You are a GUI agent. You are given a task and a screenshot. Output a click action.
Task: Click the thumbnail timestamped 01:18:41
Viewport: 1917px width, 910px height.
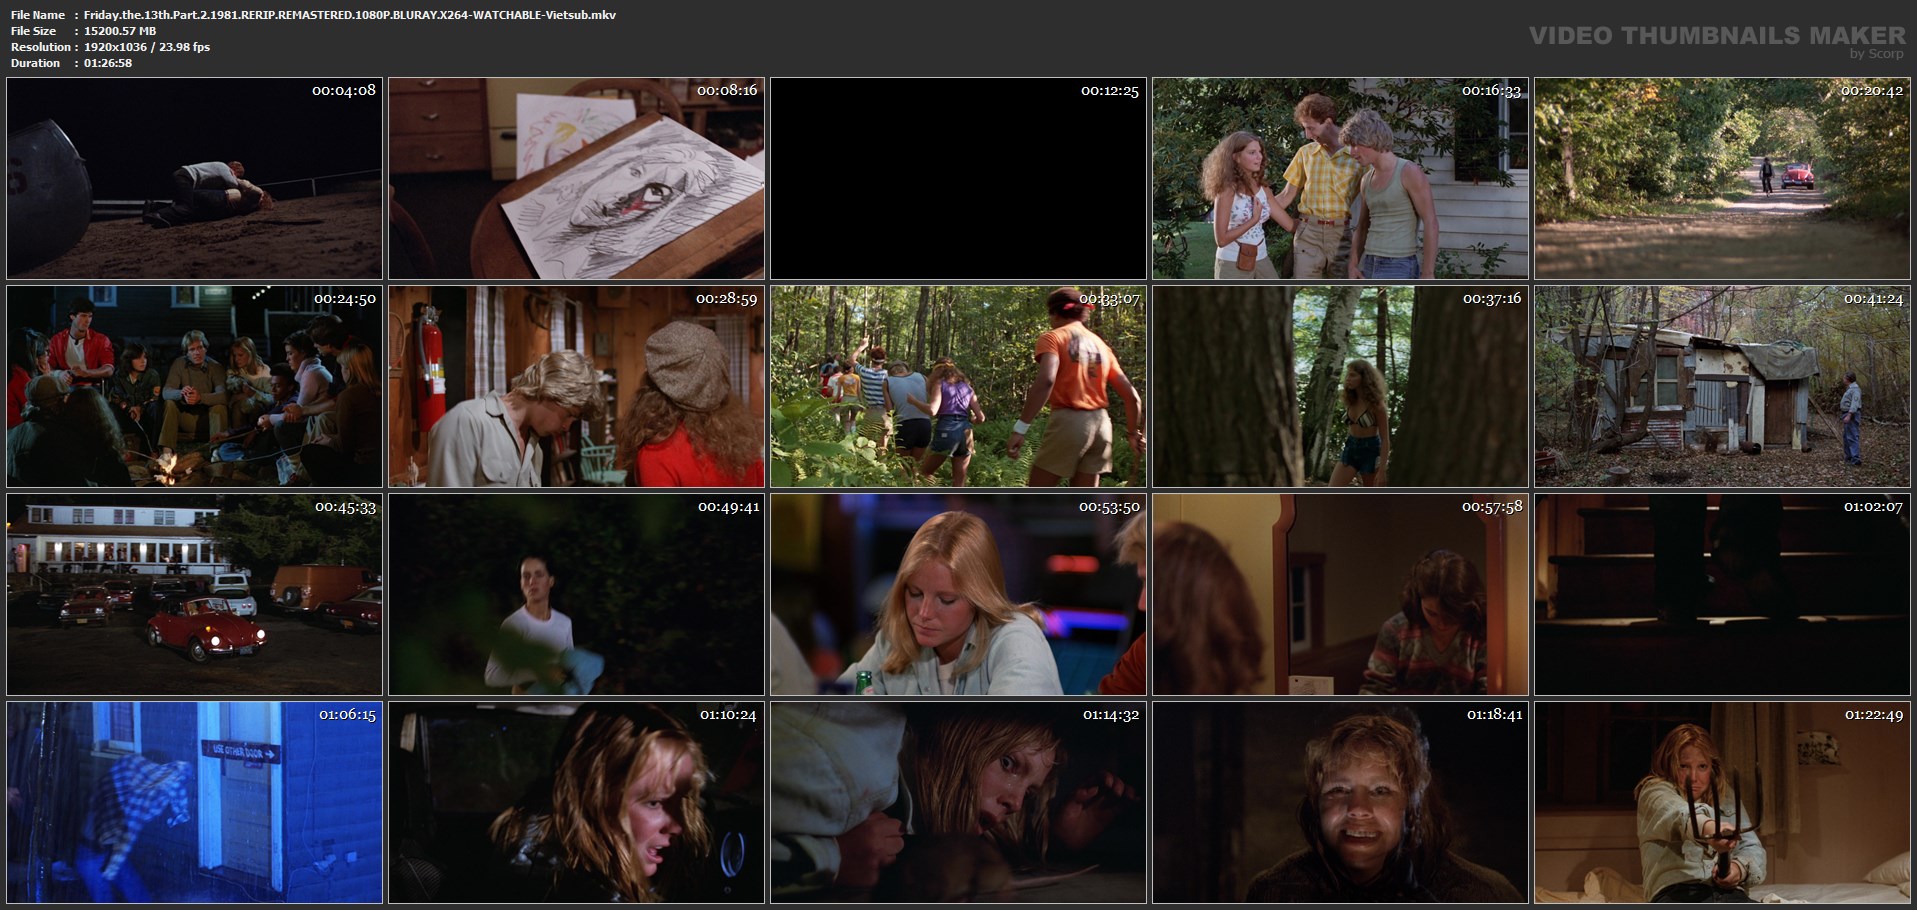click(1340, 803)
